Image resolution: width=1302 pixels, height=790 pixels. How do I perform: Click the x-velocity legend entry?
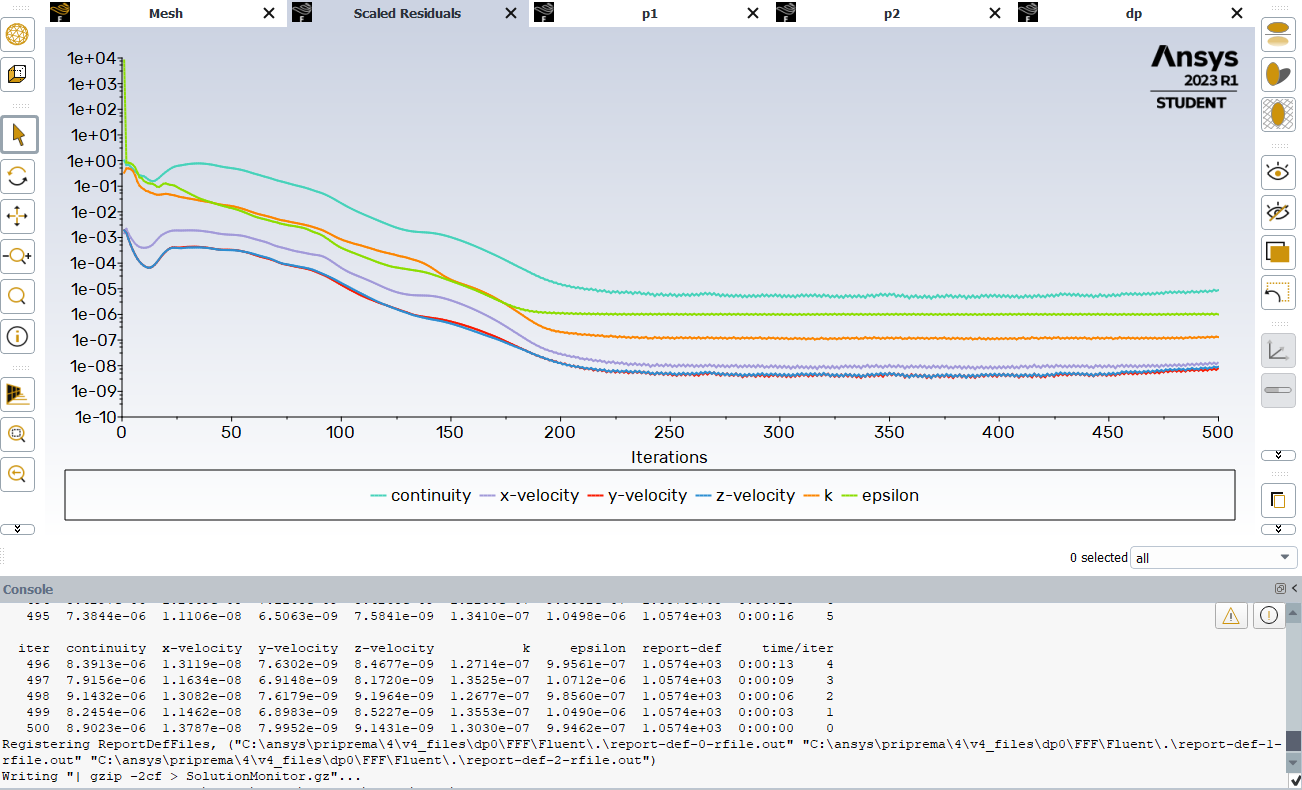click(529, 495)
